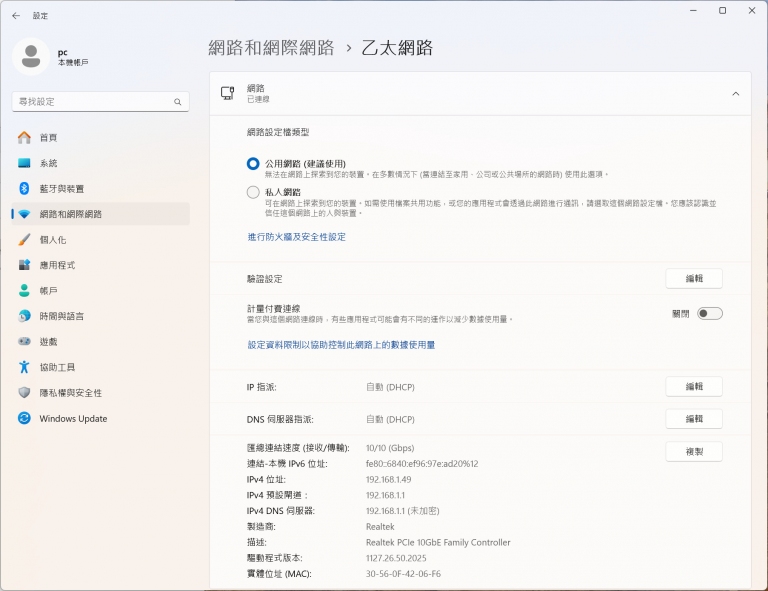This screenshot has width=768, height=591.
Task: Collapse the 網路 section chevron
Action: 735,94
